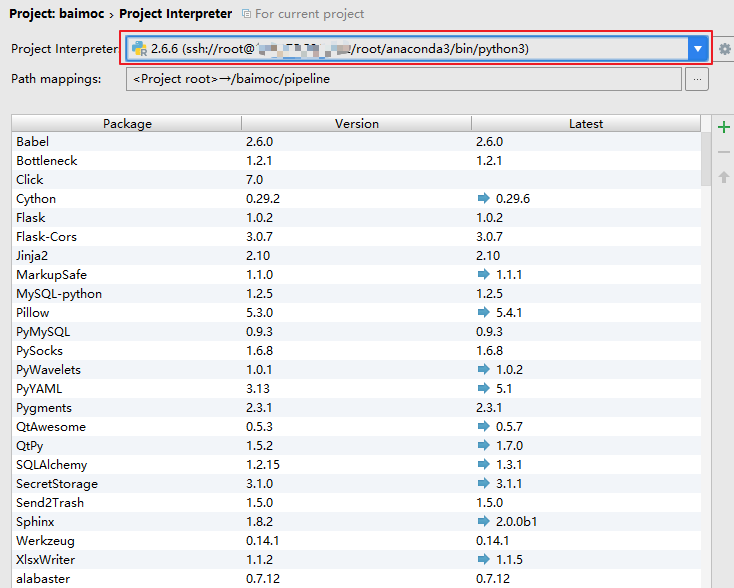Open the Project Interpreter combo box
Viewport: 734px width, 588px height.
(x=417, y=49)
